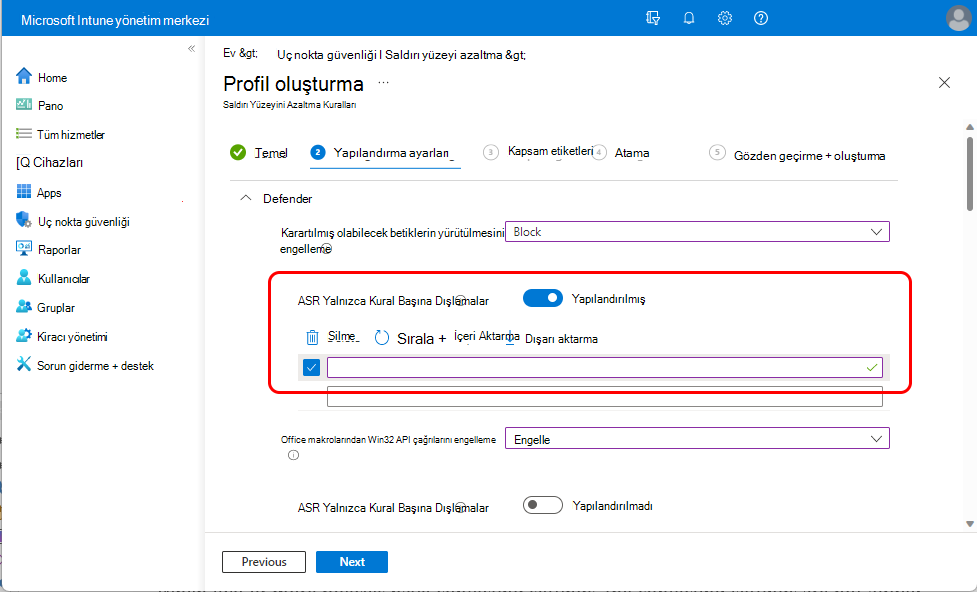Screen dimensions: 977x592
Task: Open the user account avatar
Action: tap(958, 18)
